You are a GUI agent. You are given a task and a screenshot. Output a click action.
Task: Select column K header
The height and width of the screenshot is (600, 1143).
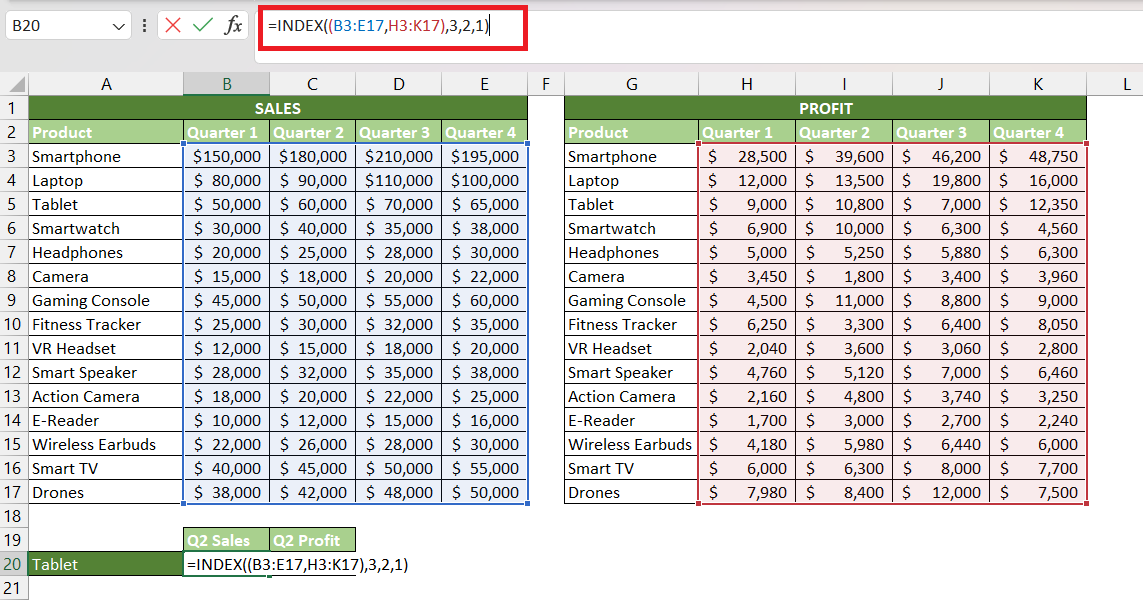pos(1037,84)
